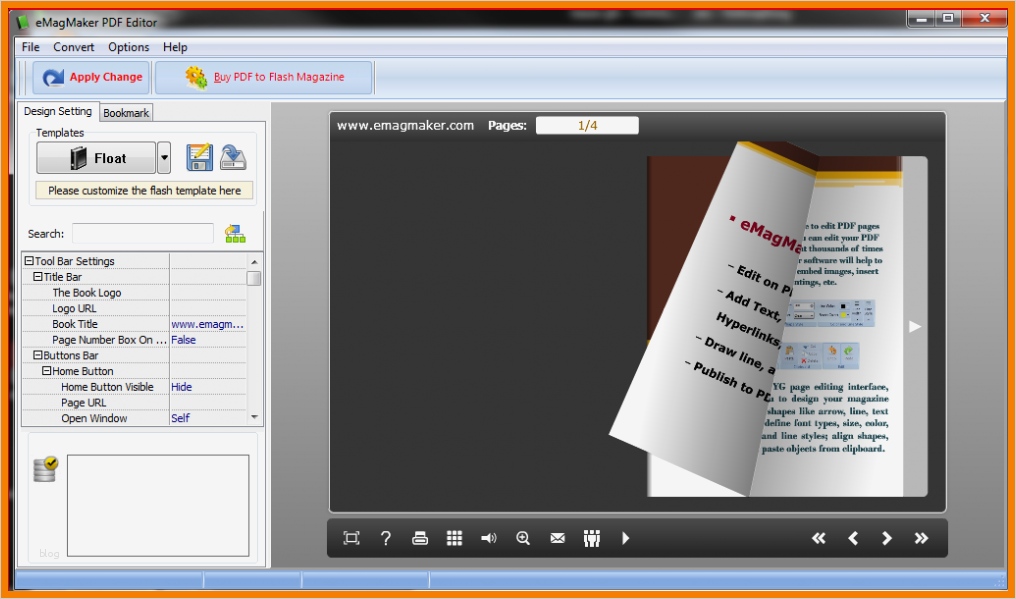Switch to the Bookmark tab
Viewport: 1016px width, 599px height.
coord(125,112)
